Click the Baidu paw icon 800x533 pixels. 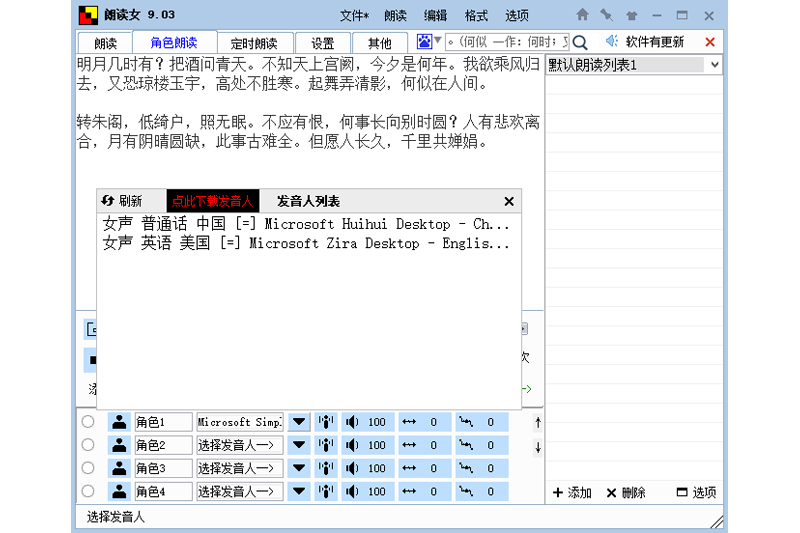pyautogui.click(x=425, y=41)
